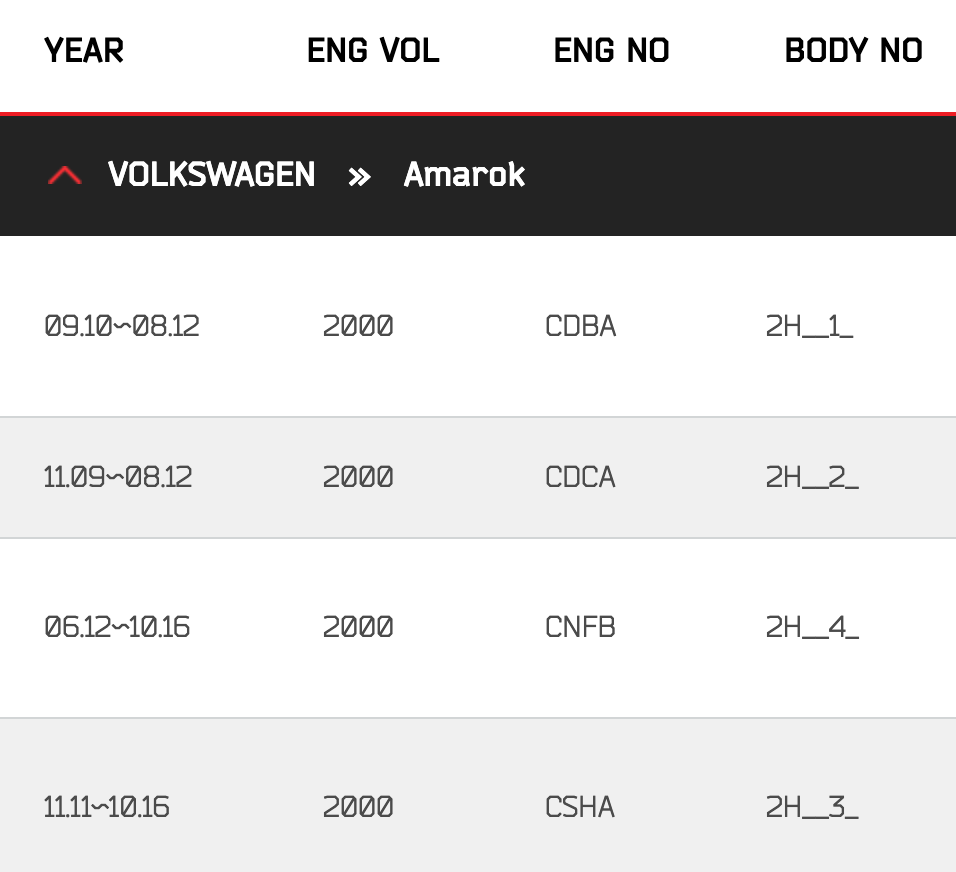Screen dimensions: 956x872
Task: Click body number 2H__2_
Action: [812, 477]
